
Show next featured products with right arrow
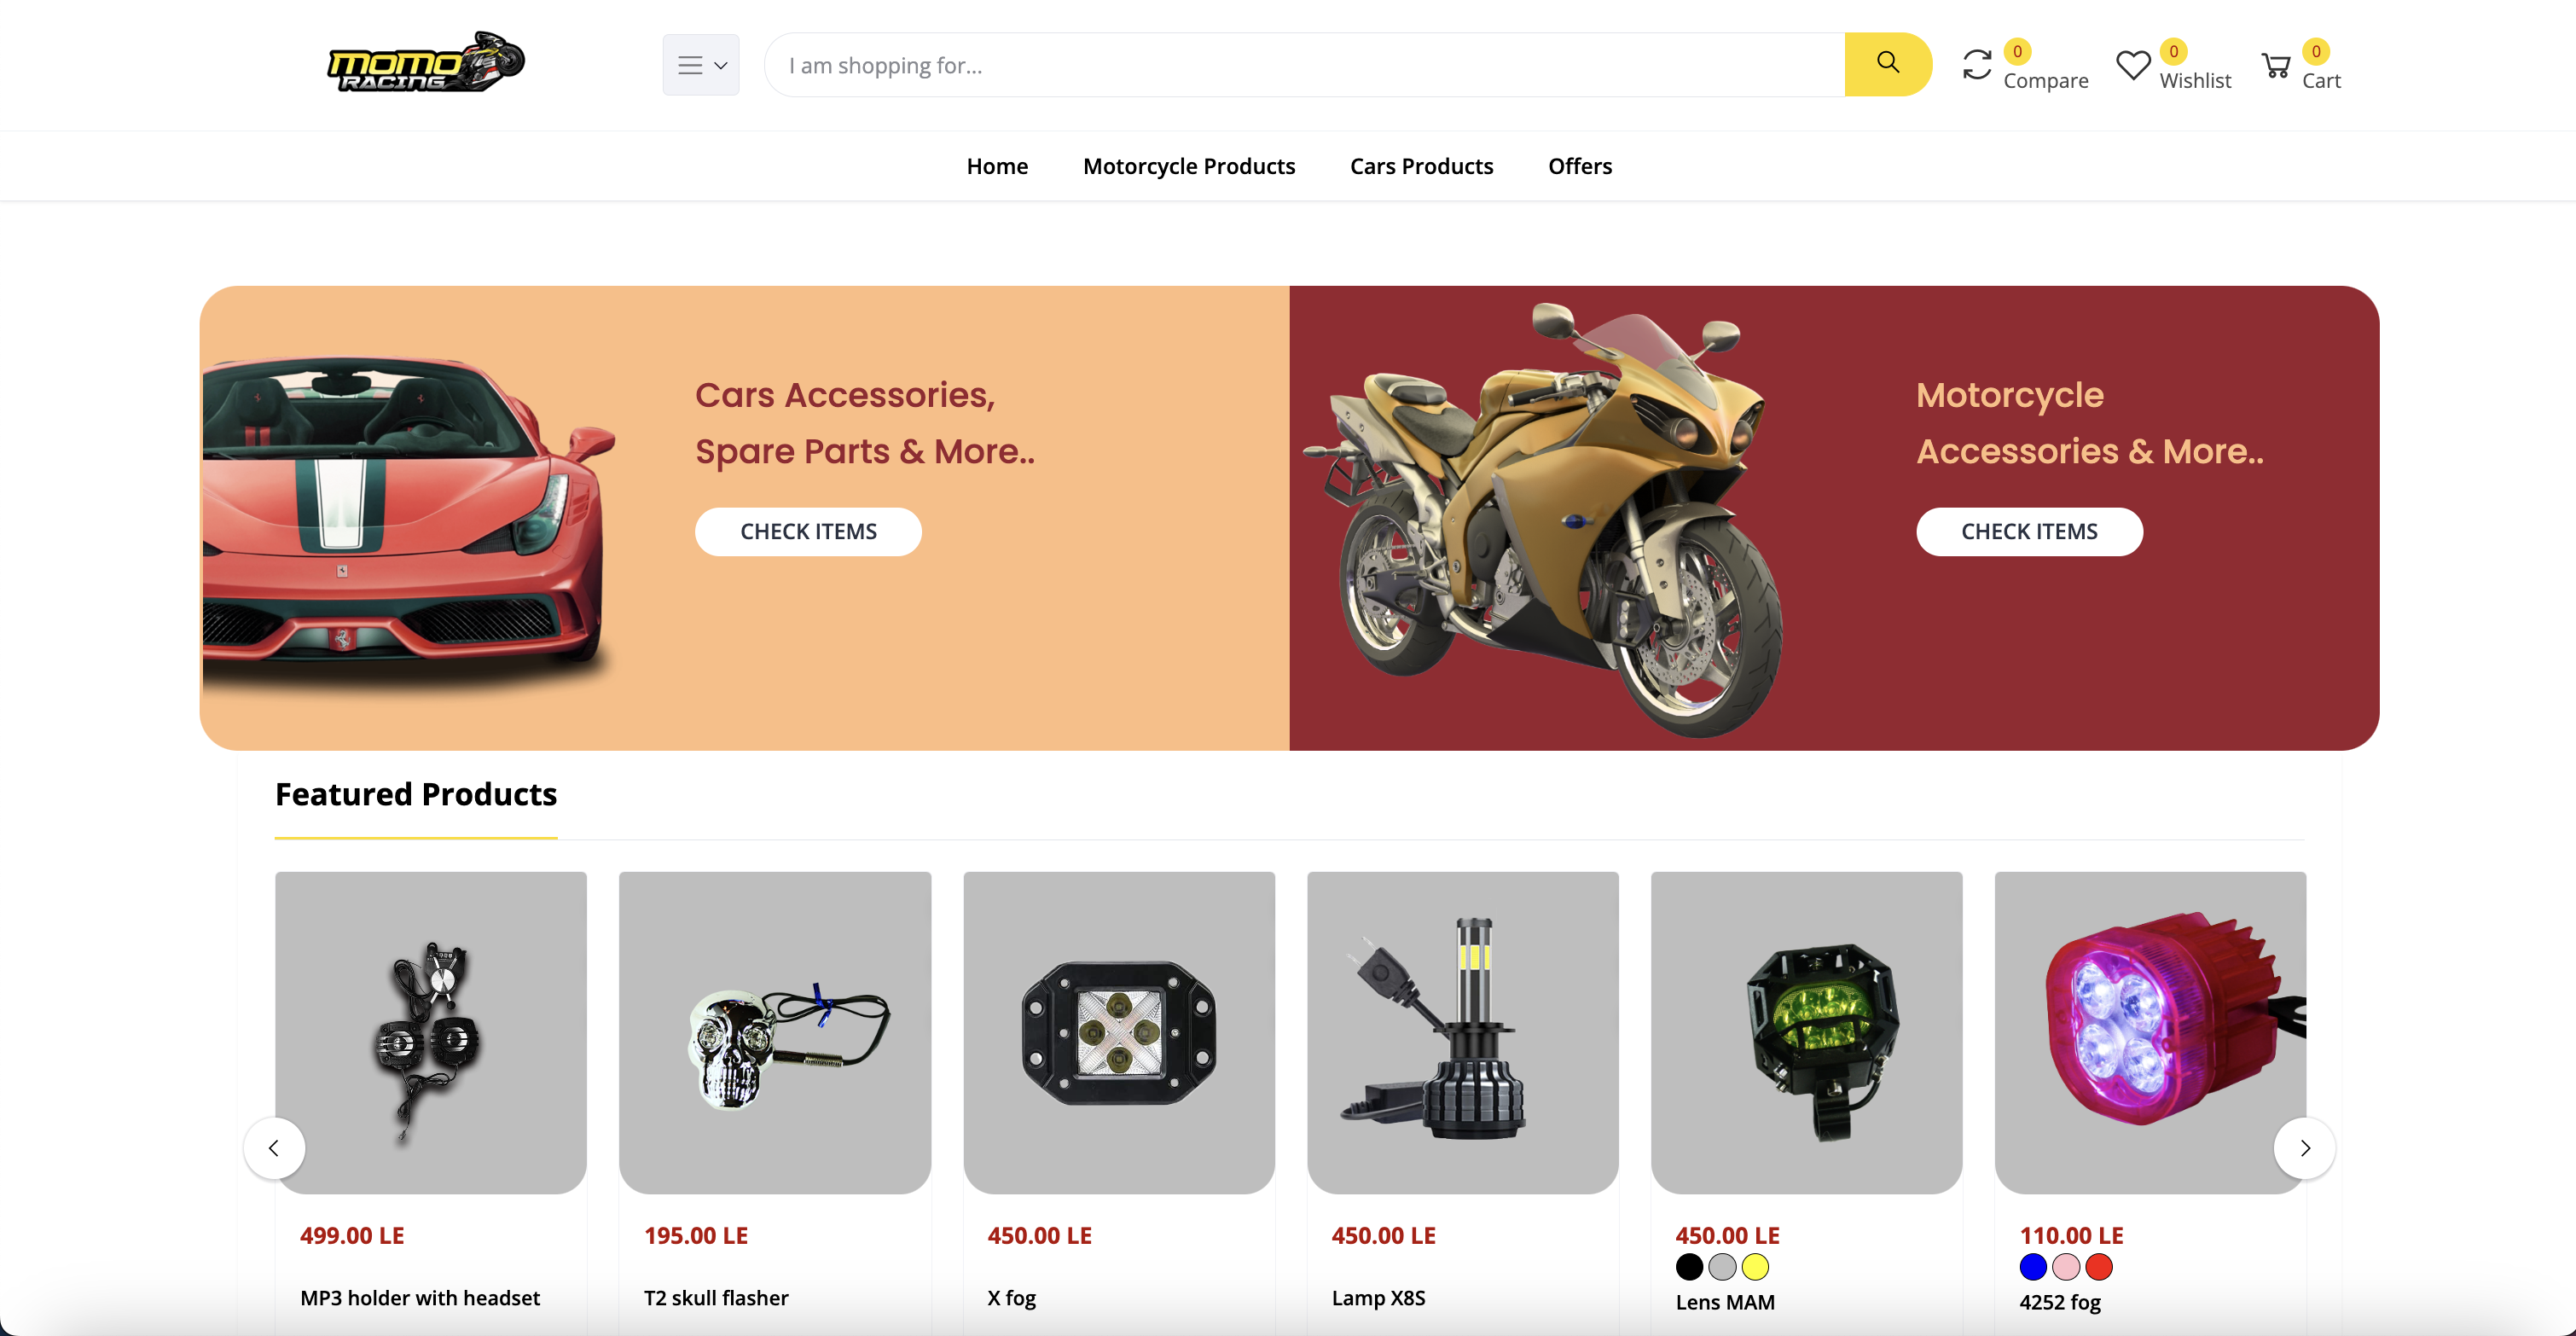pyautogui.click(x=2304, y=1148)
